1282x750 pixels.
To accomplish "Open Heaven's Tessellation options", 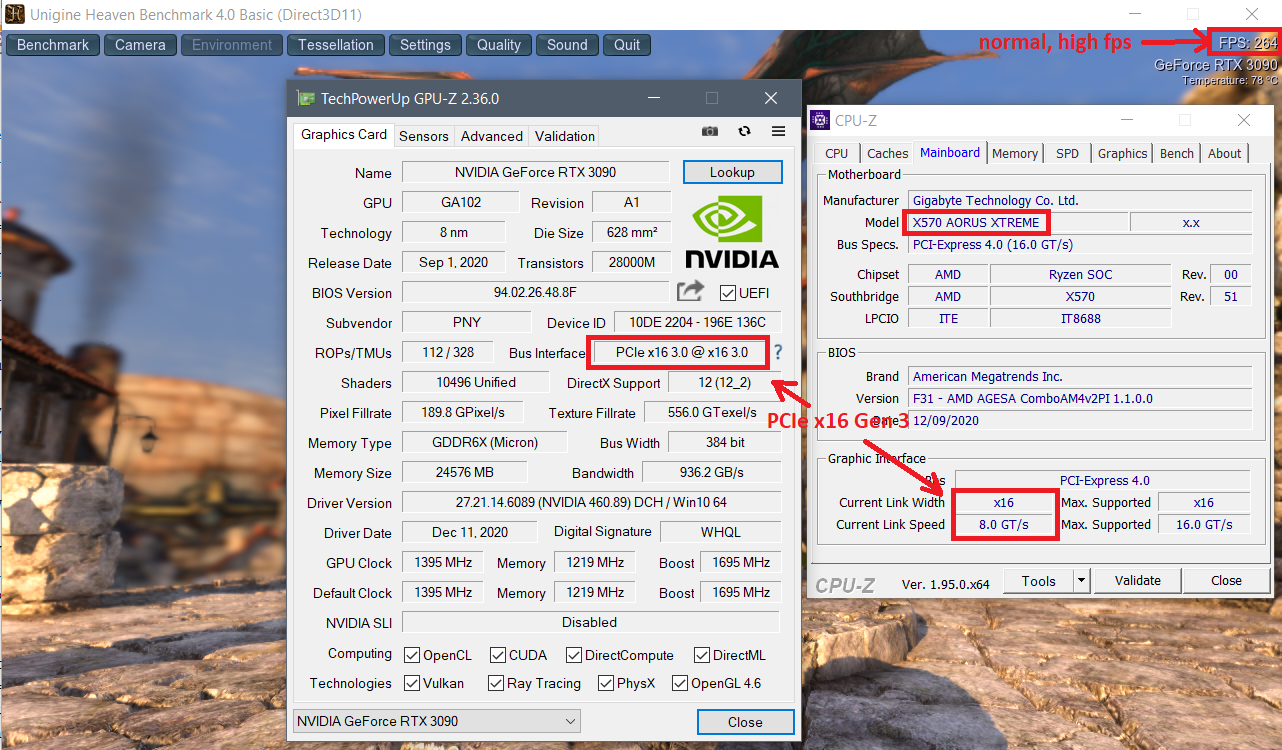I will pos(335,44).
